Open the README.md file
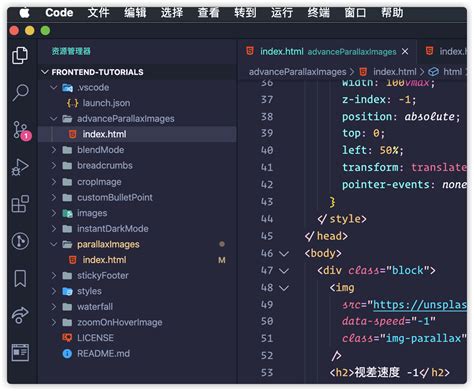 (x=103, y=354)
